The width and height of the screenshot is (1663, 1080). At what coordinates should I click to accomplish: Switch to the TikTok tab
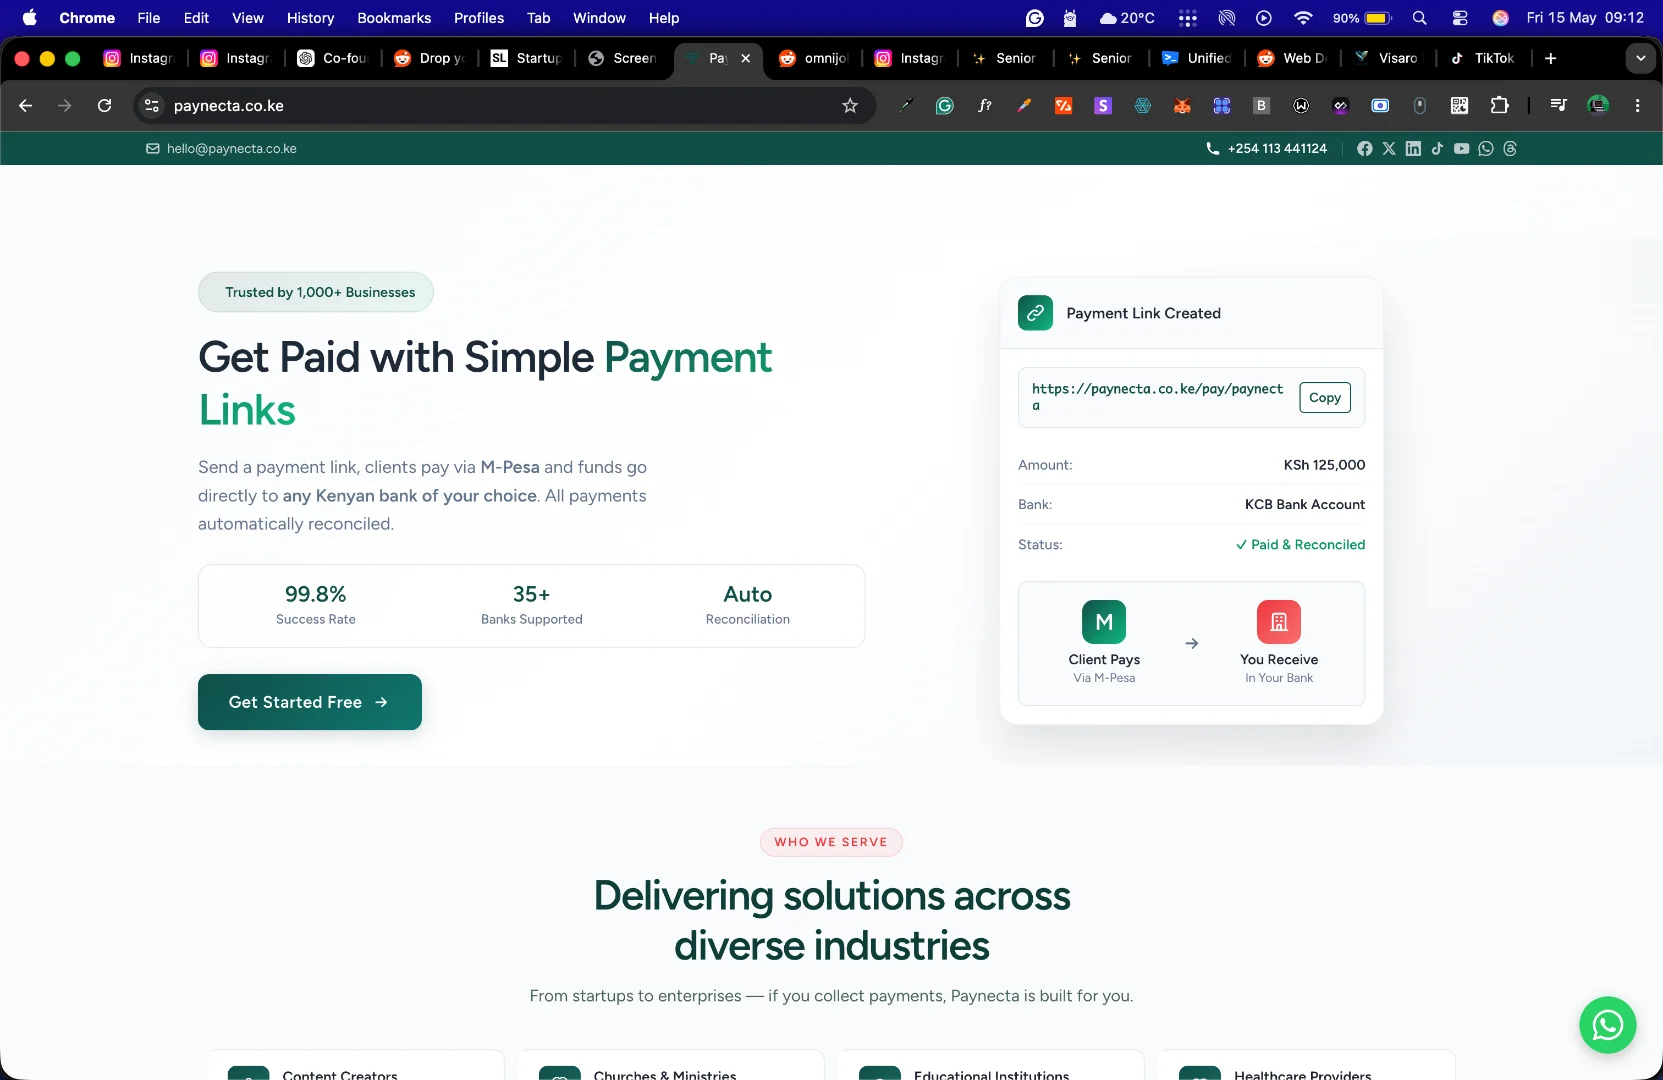pos(1484,58)
